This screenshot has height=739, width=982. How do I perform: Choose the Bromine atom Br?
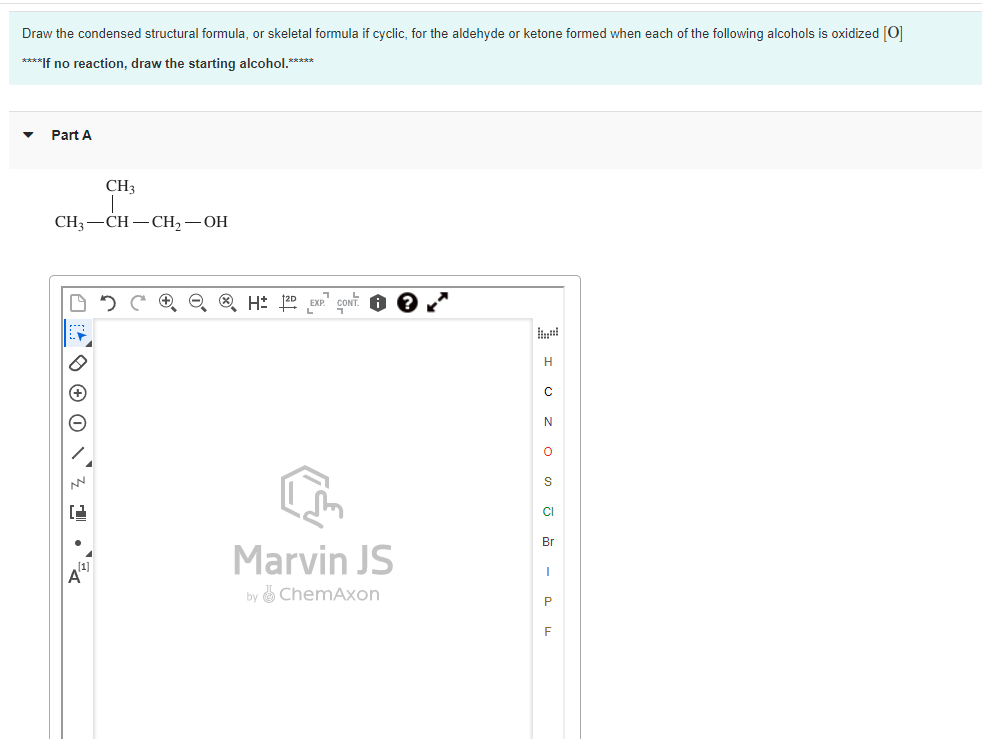pyautogui.click(x=548, y=542)
